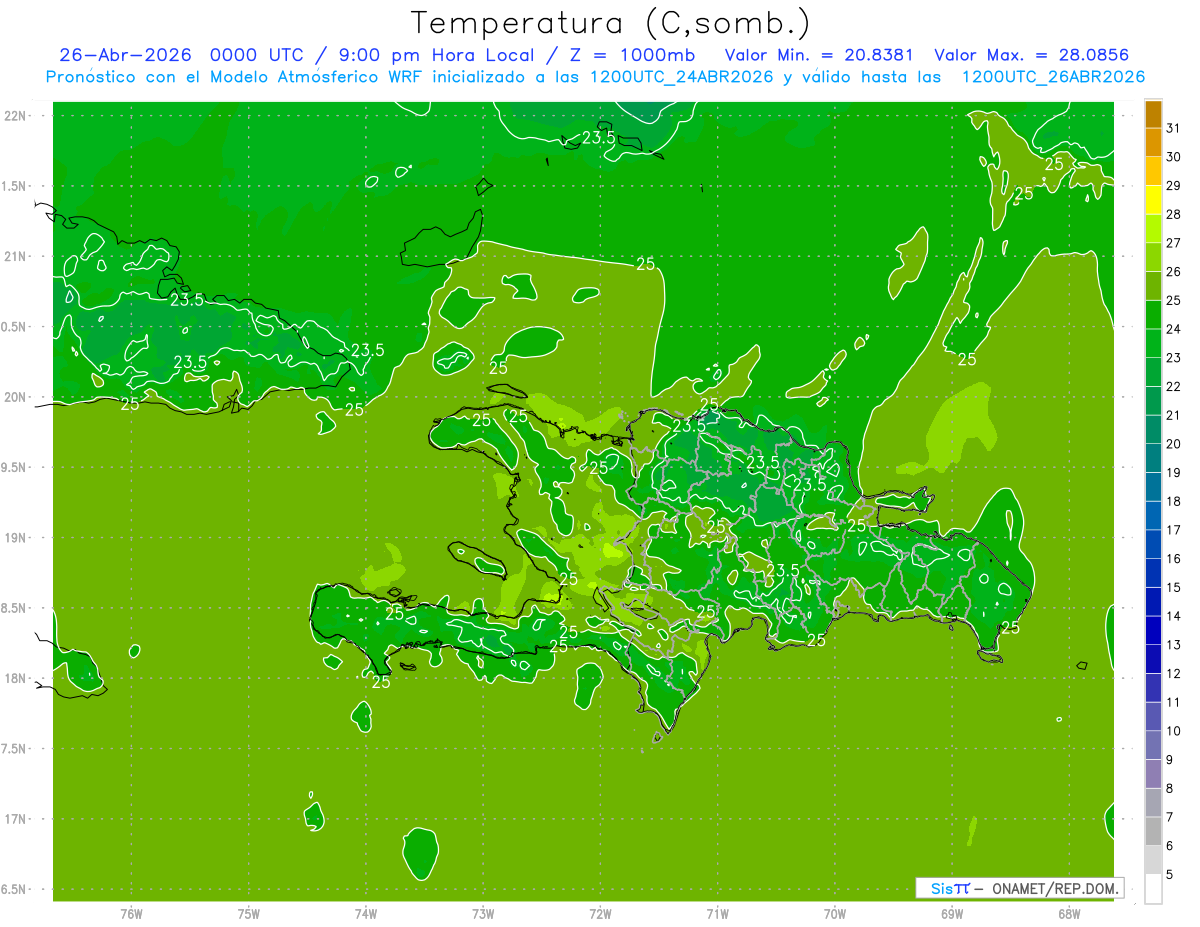Click the 28 yellow color legend swatch

tap(1153, 201)
